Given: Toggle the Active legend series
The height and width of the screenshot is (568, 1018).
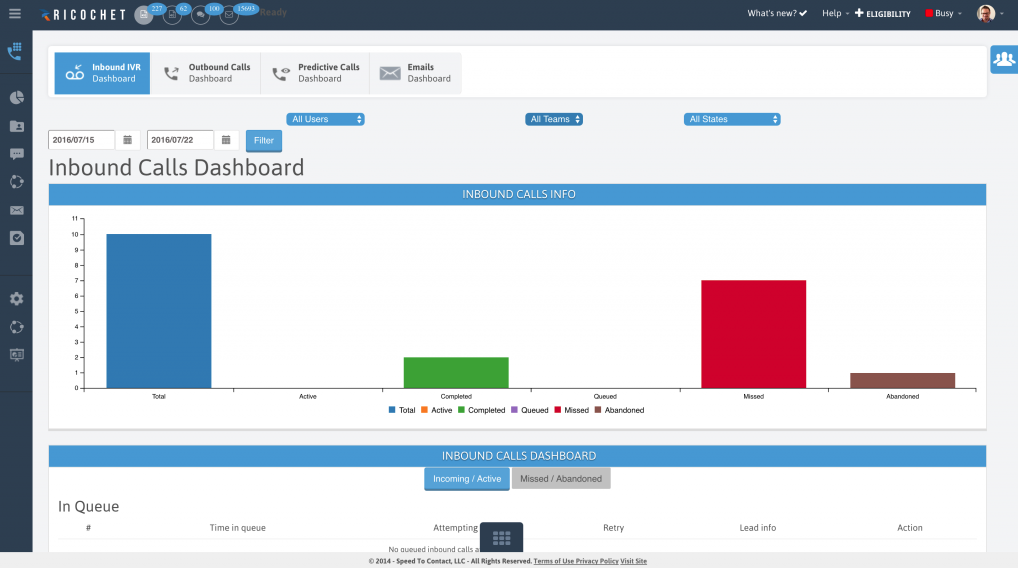Looking at the screenshot, I should [436, 410].
